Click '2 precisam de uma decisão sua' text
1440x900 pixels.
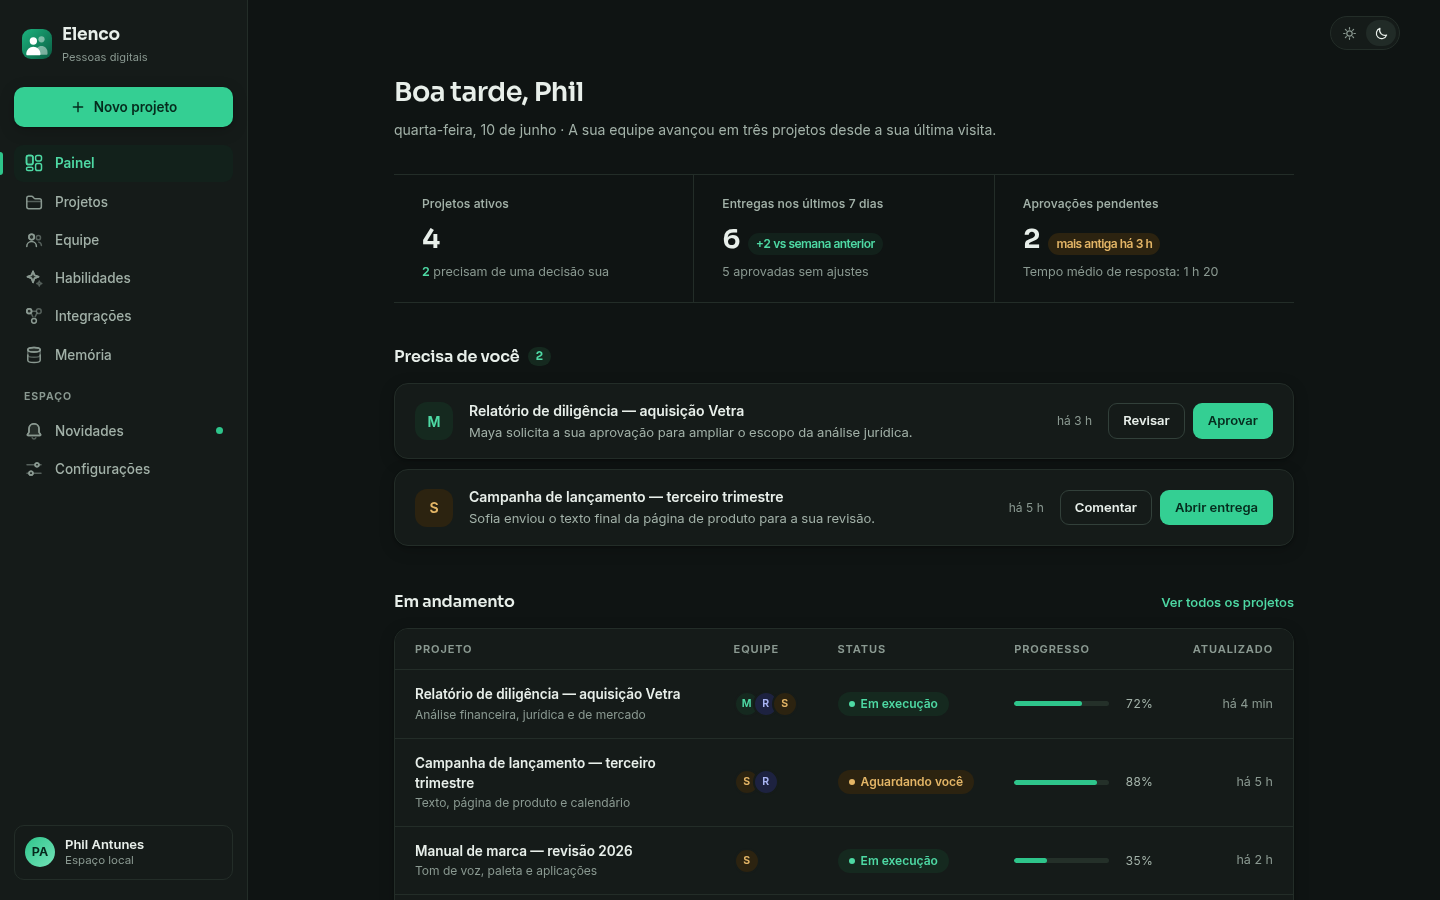pos(515,272)
